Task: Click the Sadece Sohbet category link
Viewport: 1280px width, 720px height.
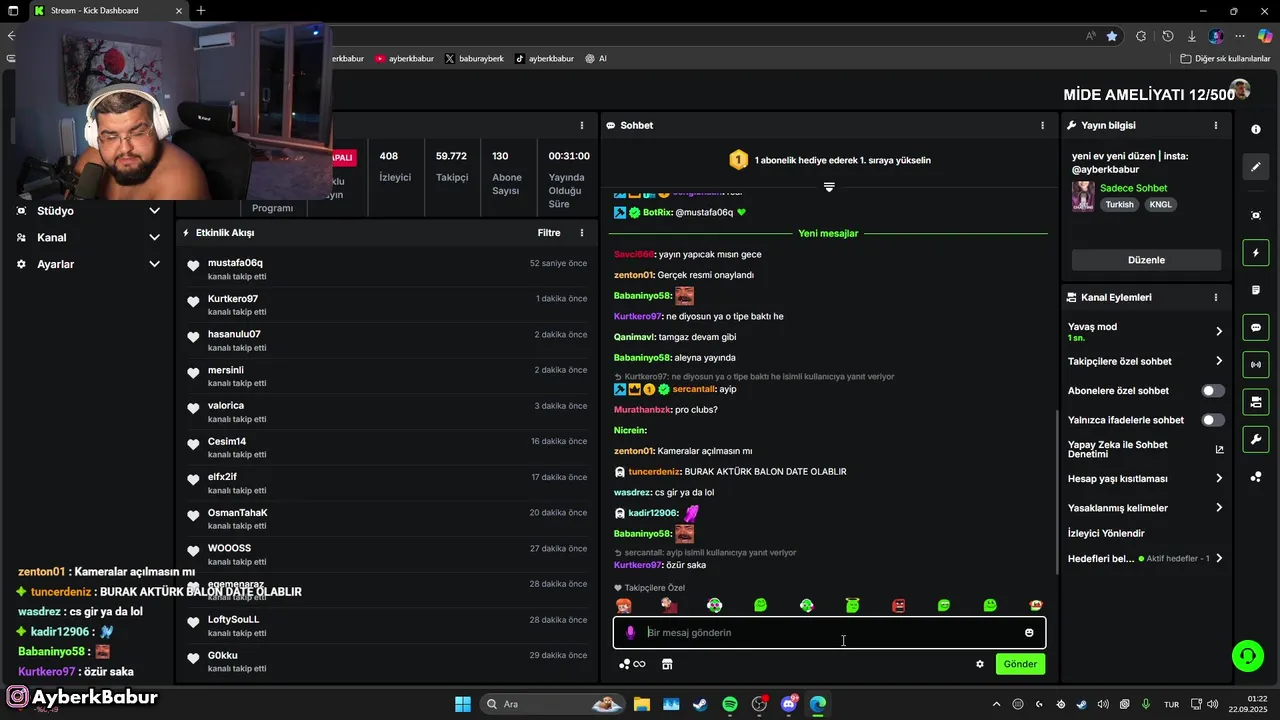Action: tap(1133, 188)
